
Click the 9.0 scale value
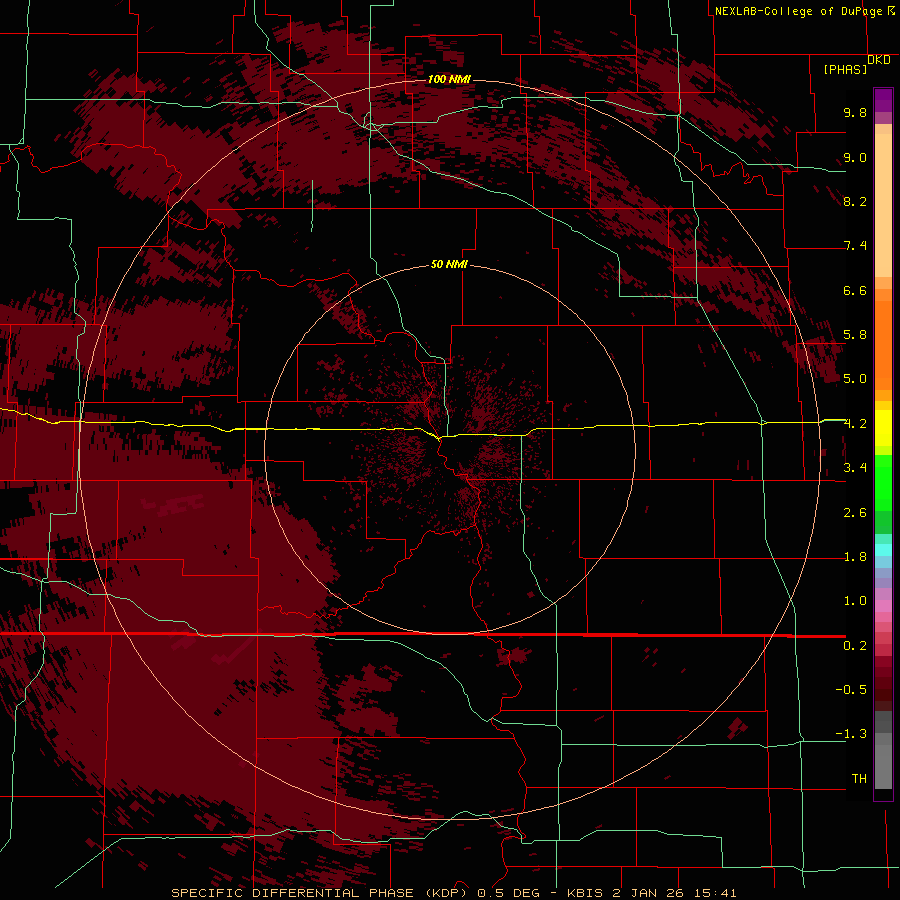point(855,158)
